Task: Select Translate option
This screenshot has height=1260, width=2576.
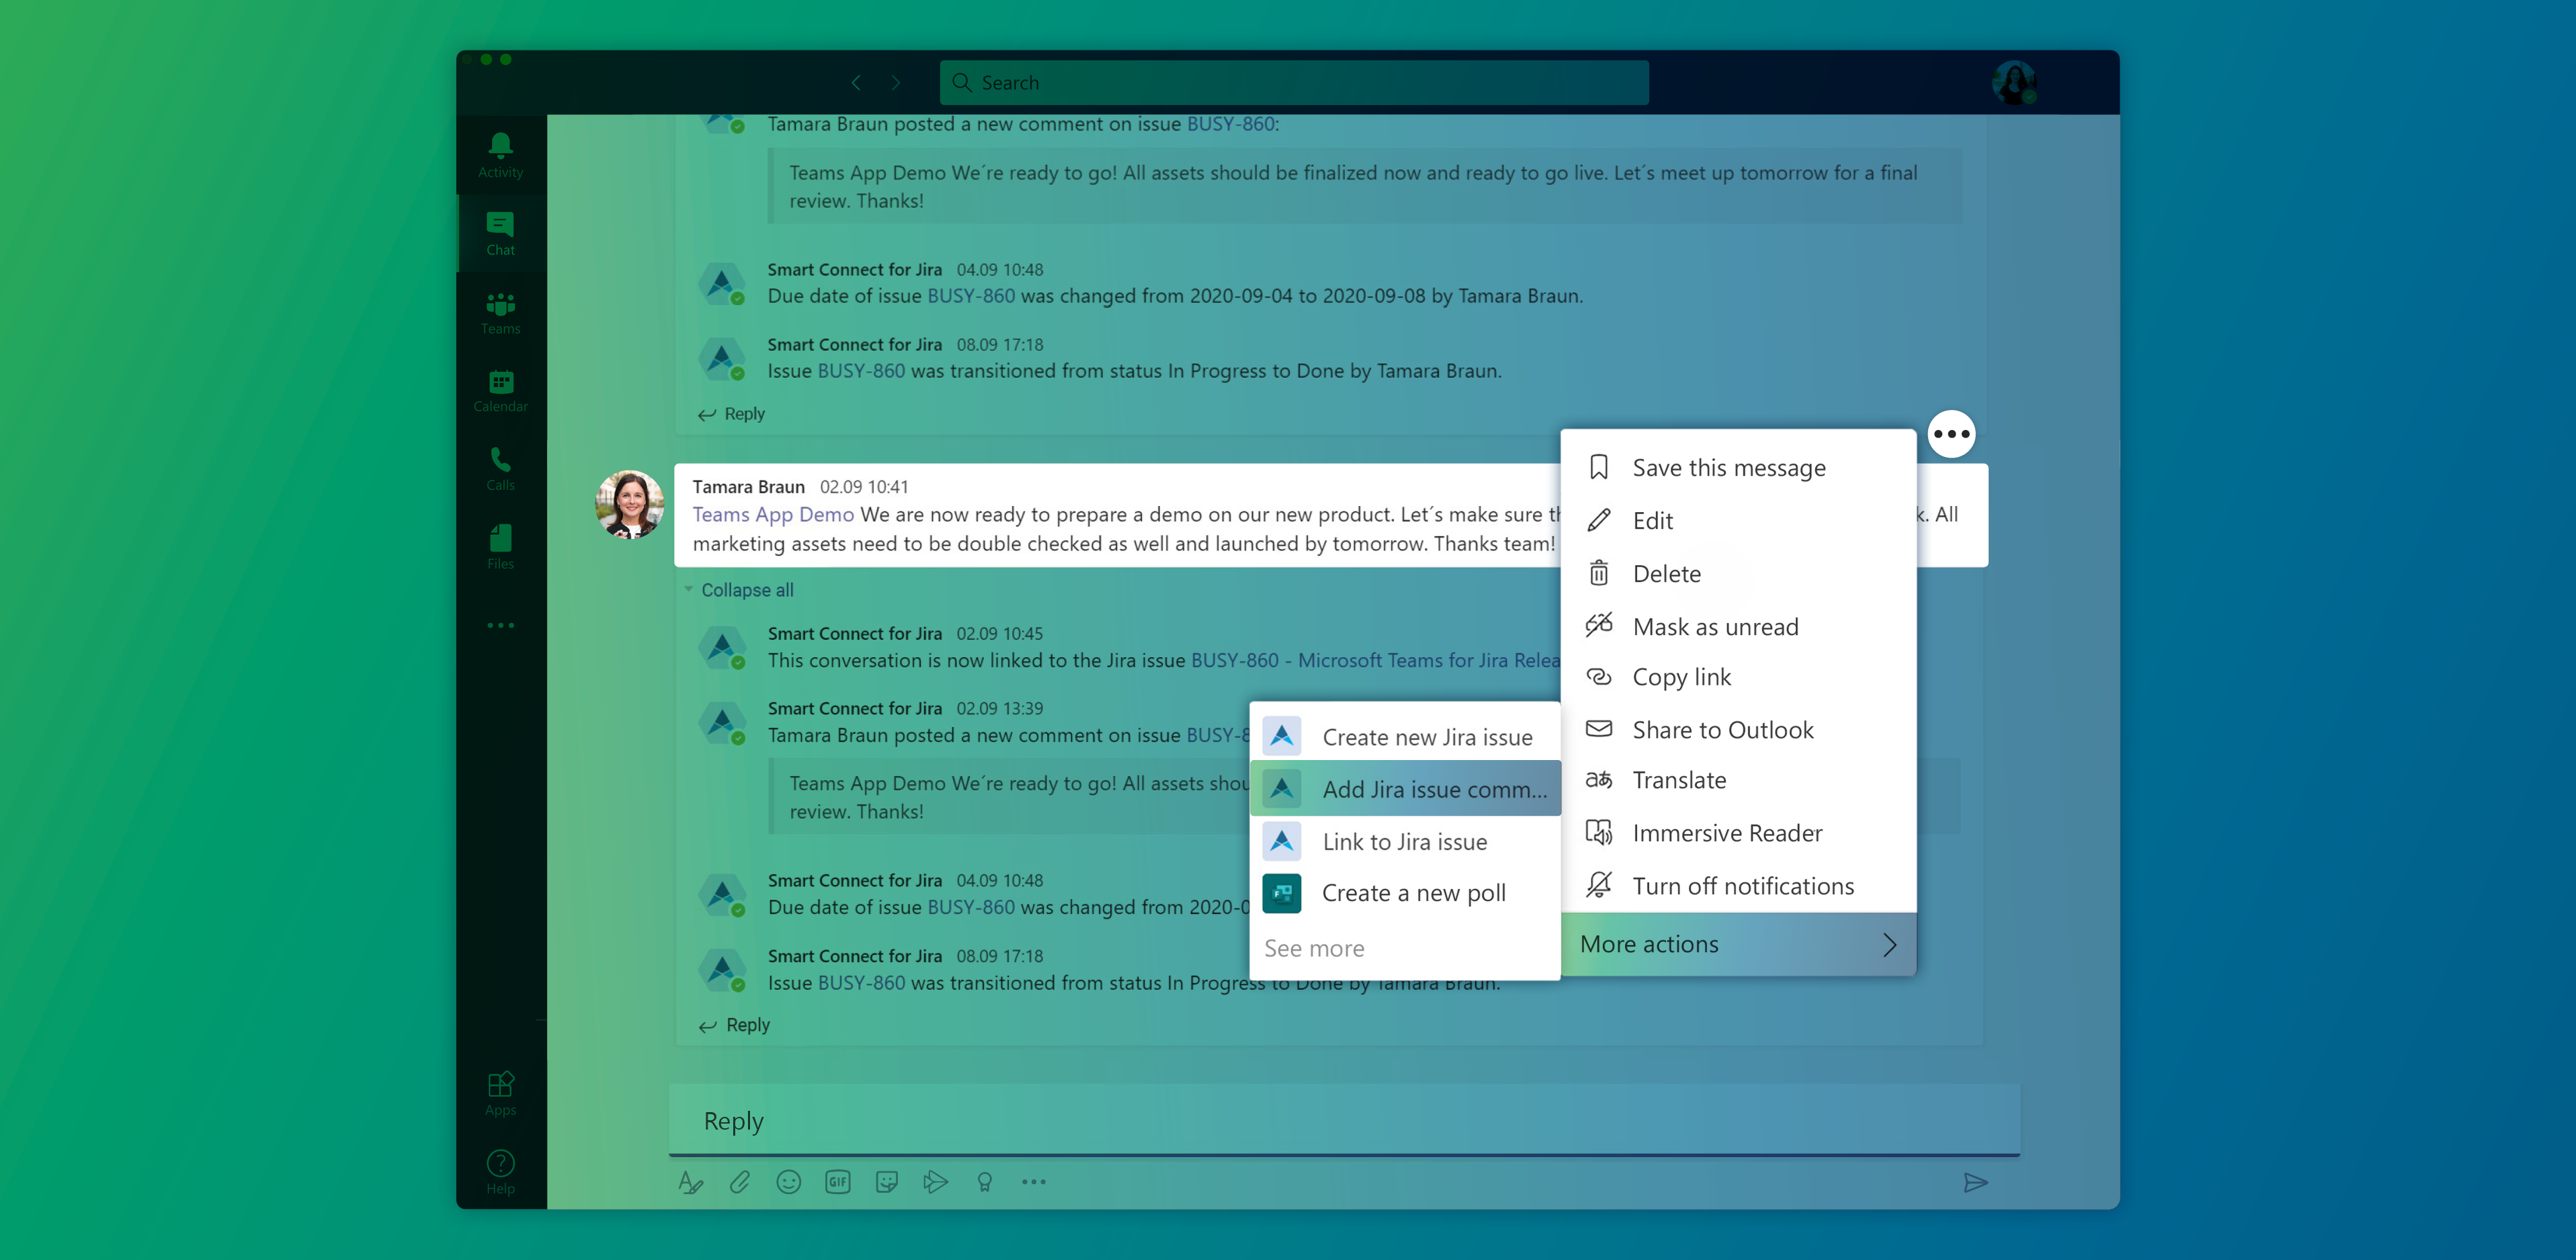Action: tap(1738, 780)
